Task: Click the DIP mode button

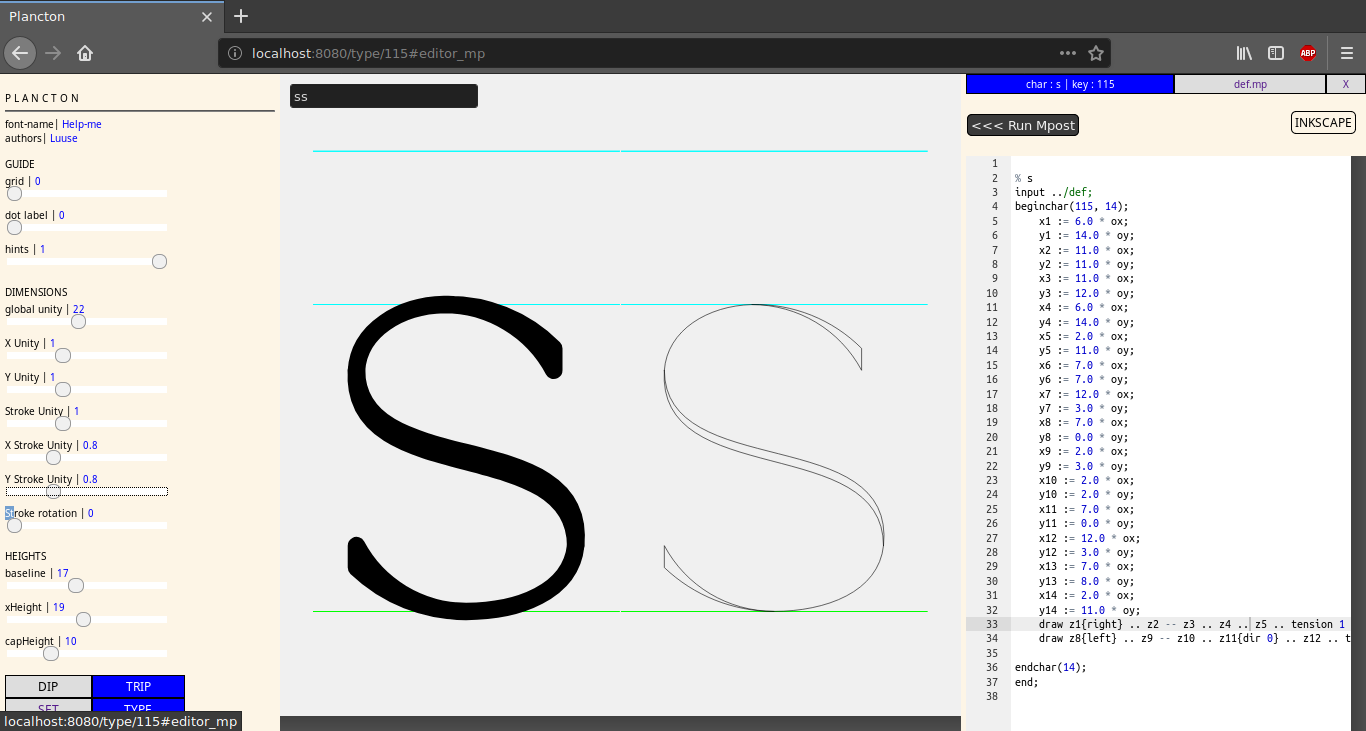Action: (x=48, y=687)
